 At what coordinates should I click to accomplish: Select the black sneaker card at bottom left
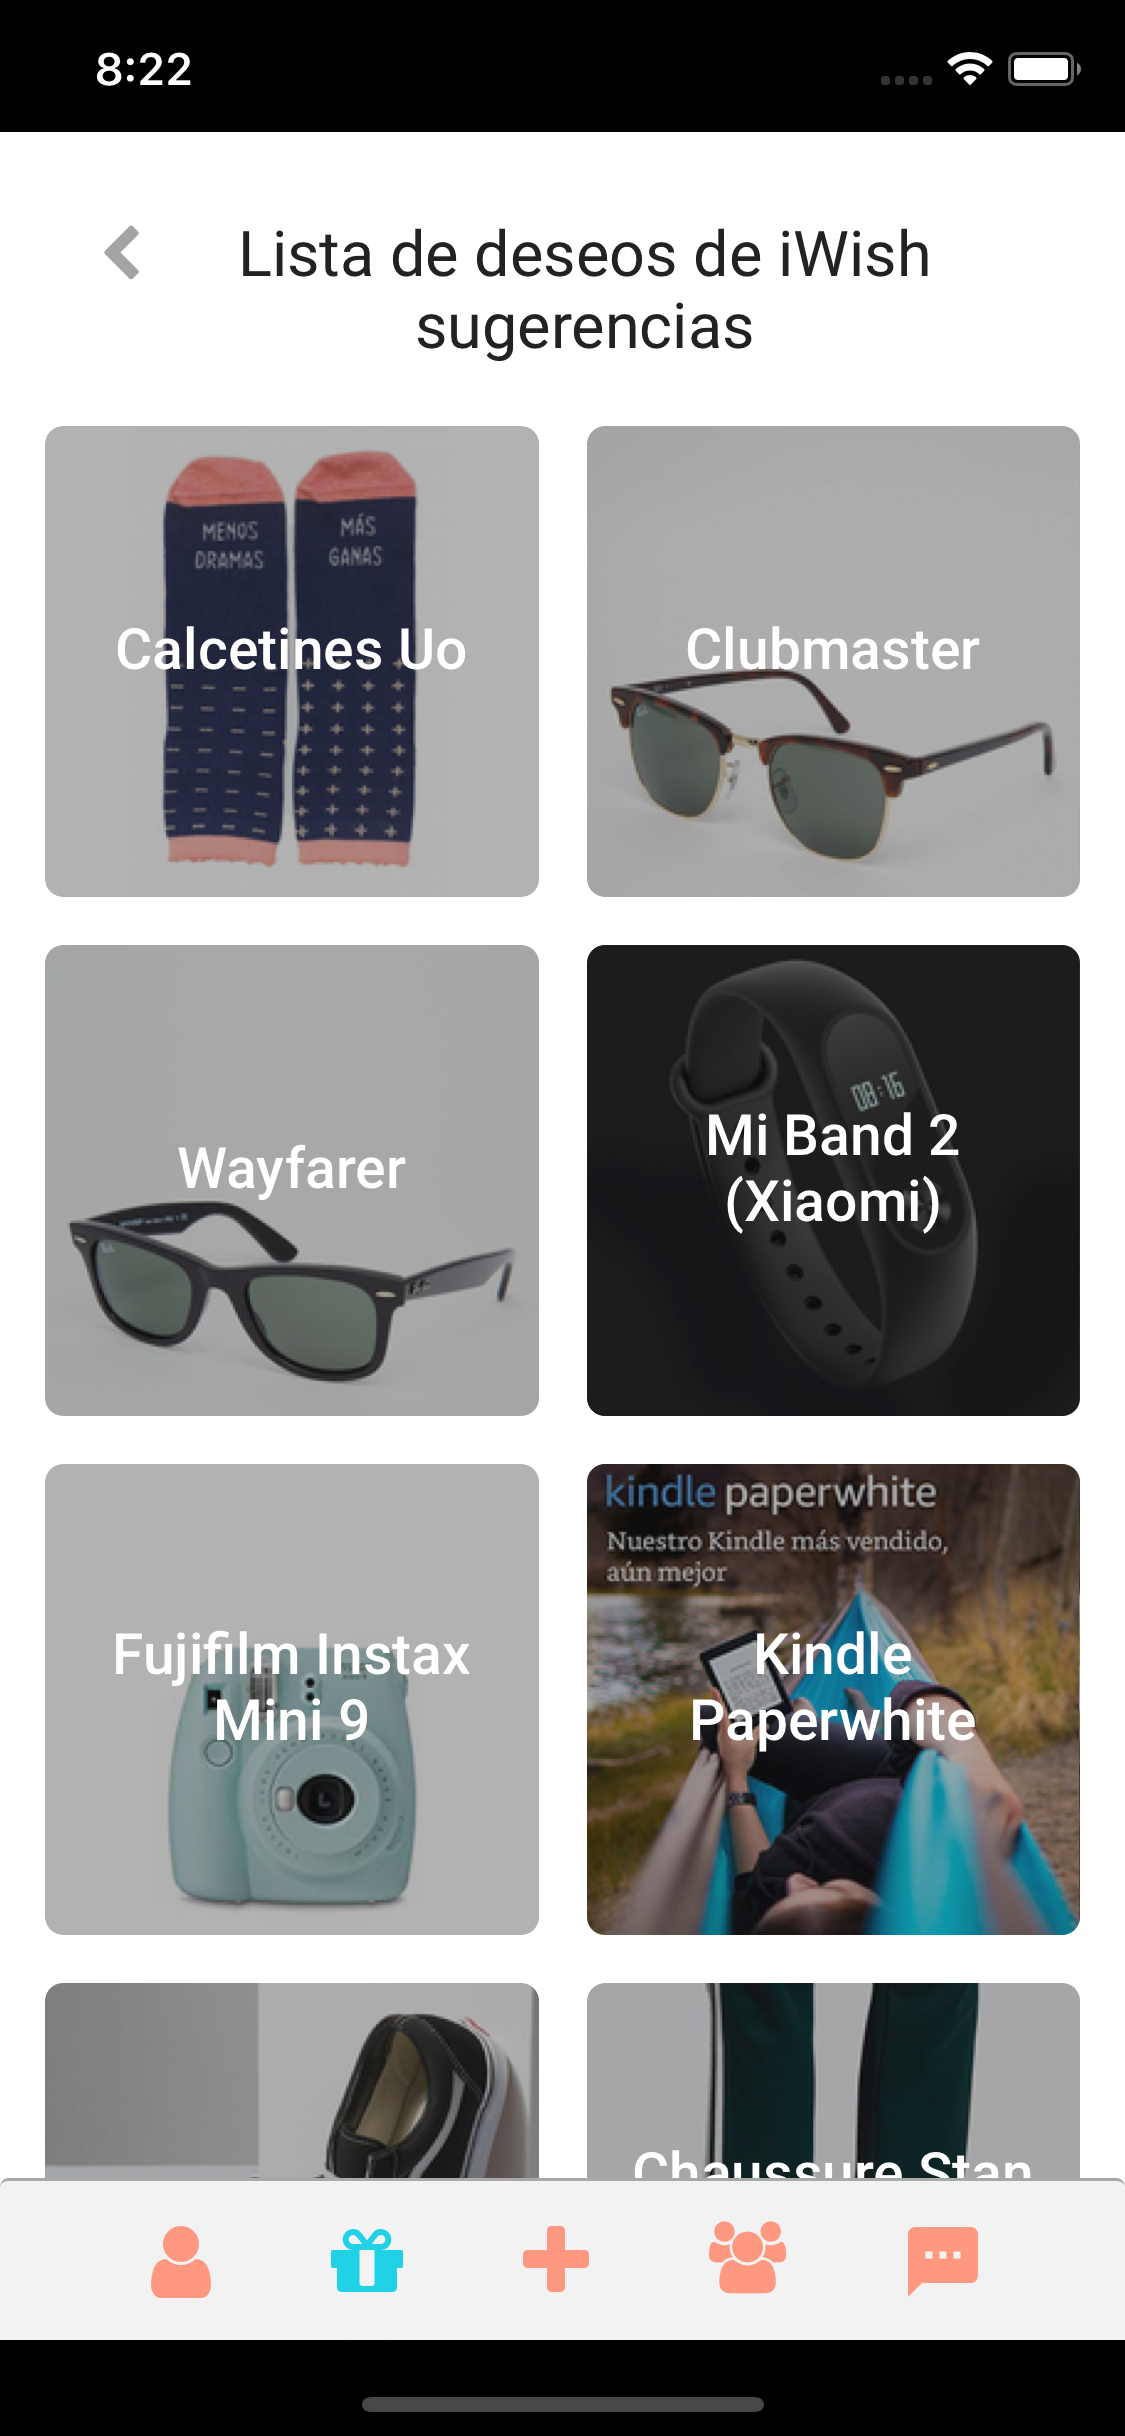(292, 2081)
